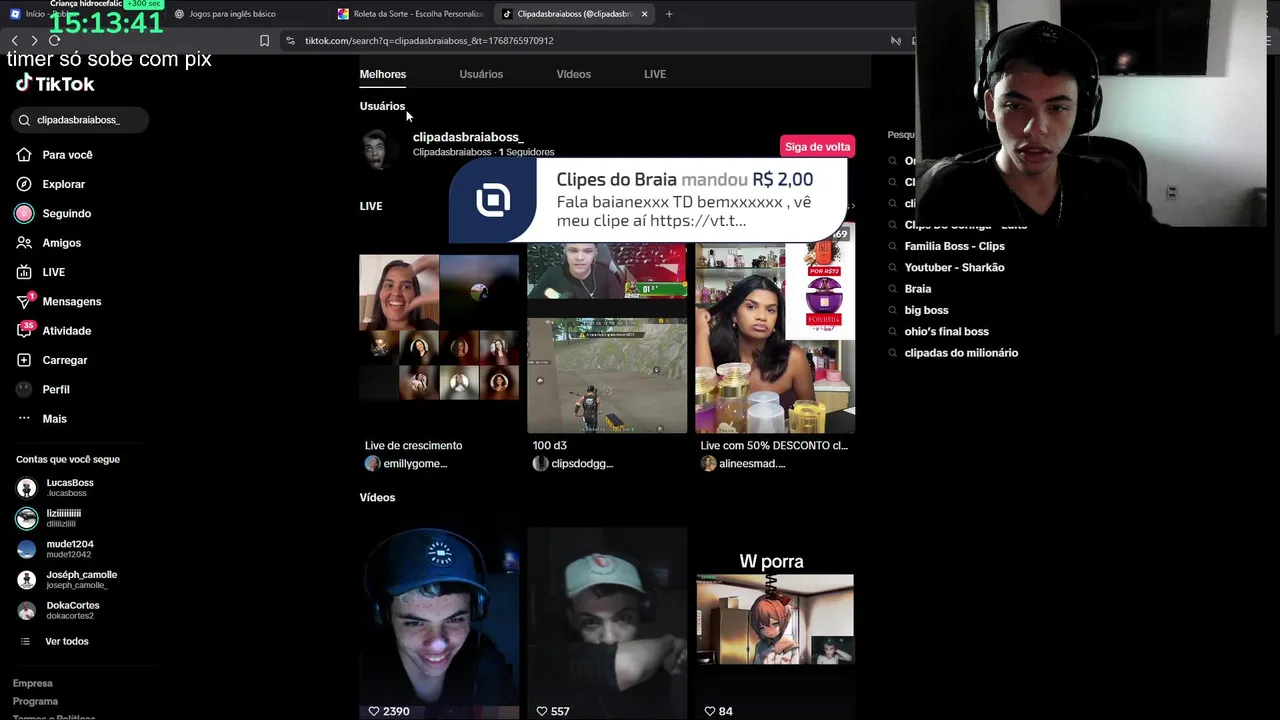Screen dimensions: 1280x720
Task: Click the Vídeos section heading
Action: click(x=377, y=497)
